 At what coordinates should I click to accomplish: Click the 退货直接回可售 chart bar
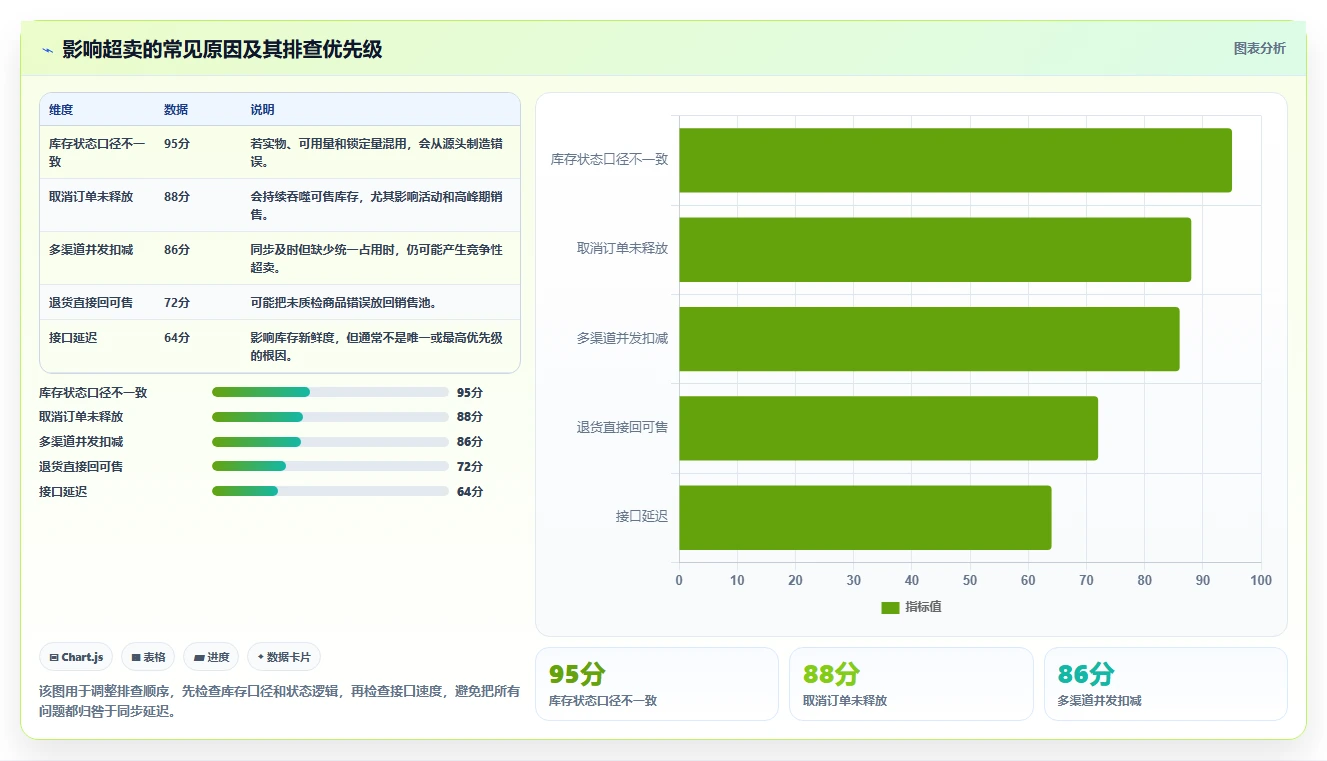pos(888,428)
